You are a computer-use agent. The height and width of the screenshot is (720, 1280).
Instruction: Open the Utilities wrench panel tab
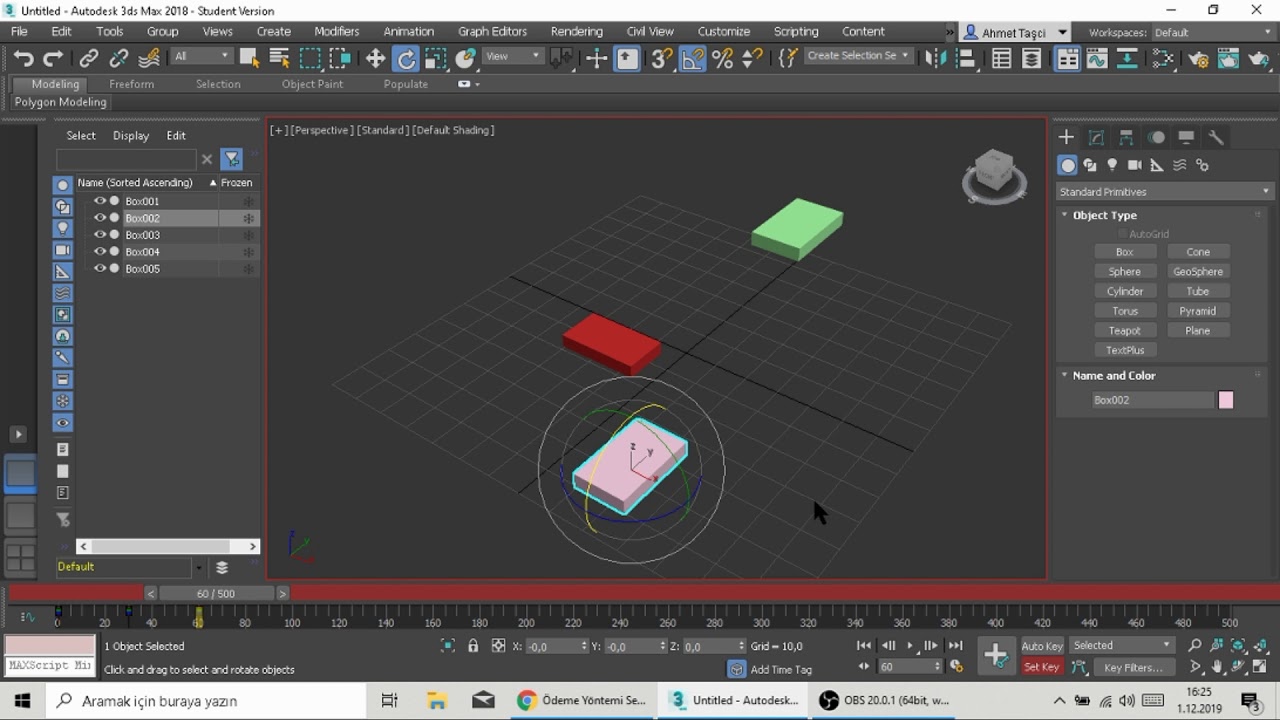coord(1216,138)
